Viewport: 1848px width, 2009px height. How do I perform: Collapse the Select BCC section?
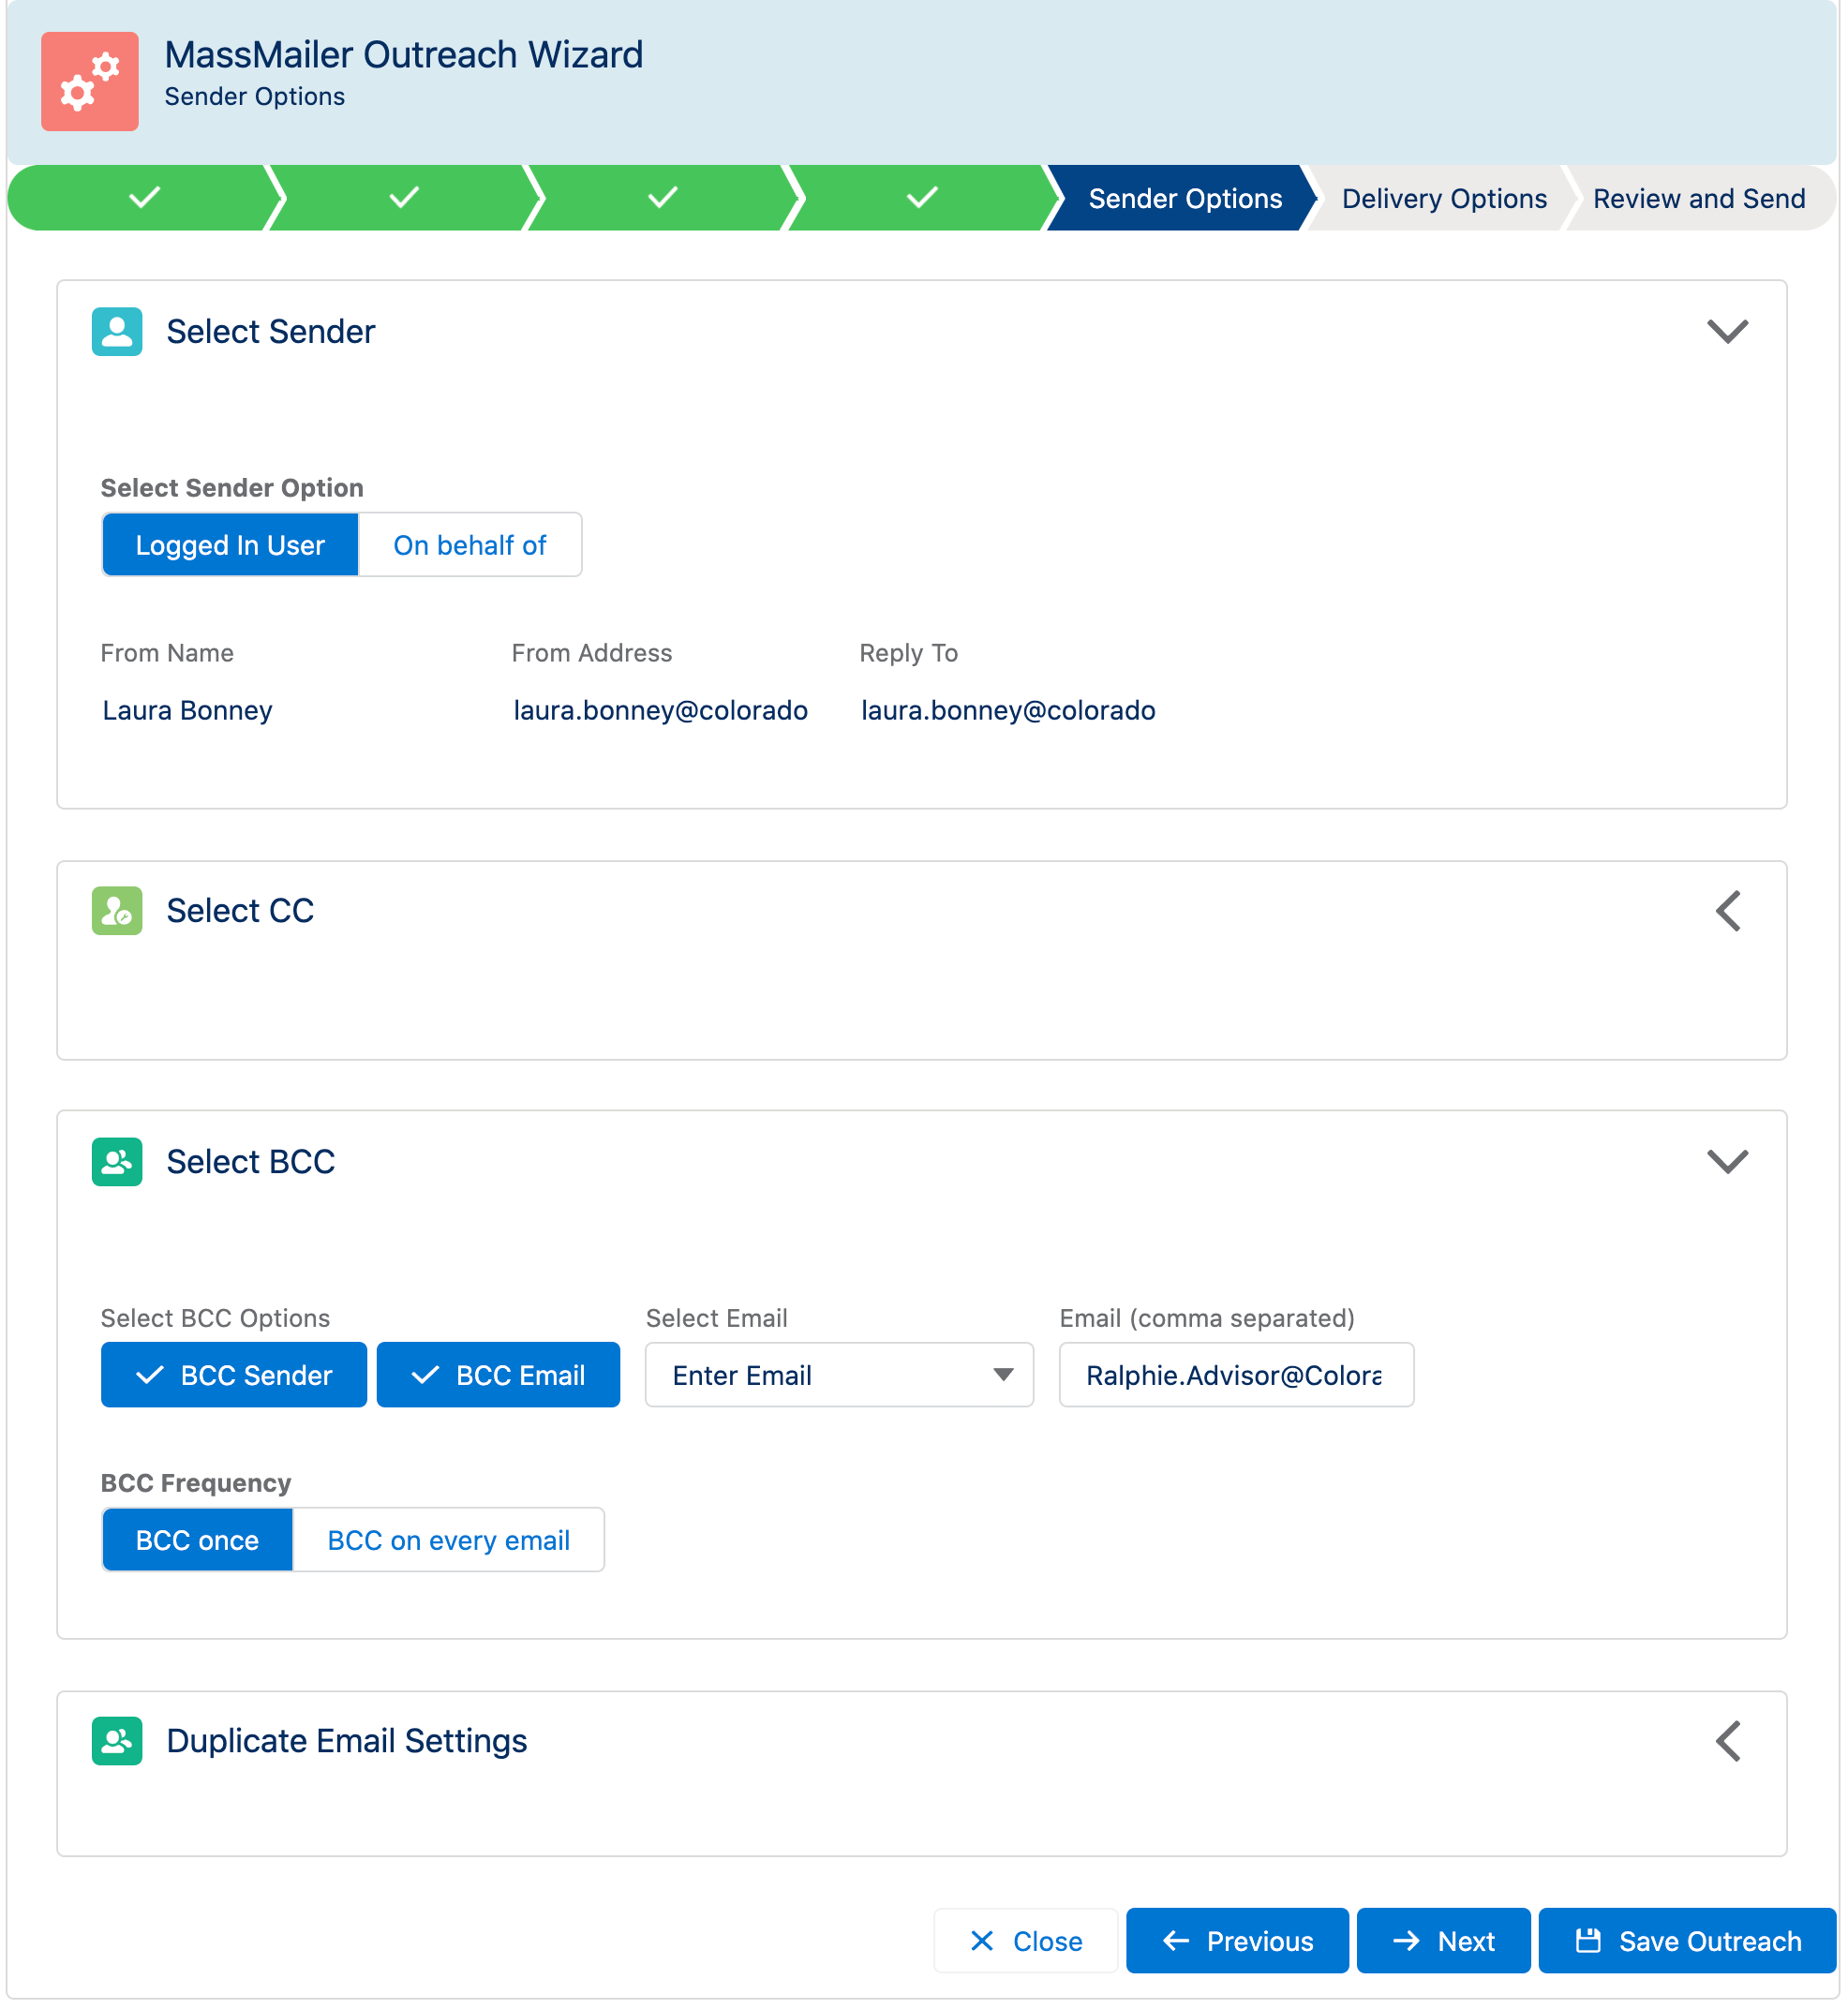[x=1728, y=1163]
